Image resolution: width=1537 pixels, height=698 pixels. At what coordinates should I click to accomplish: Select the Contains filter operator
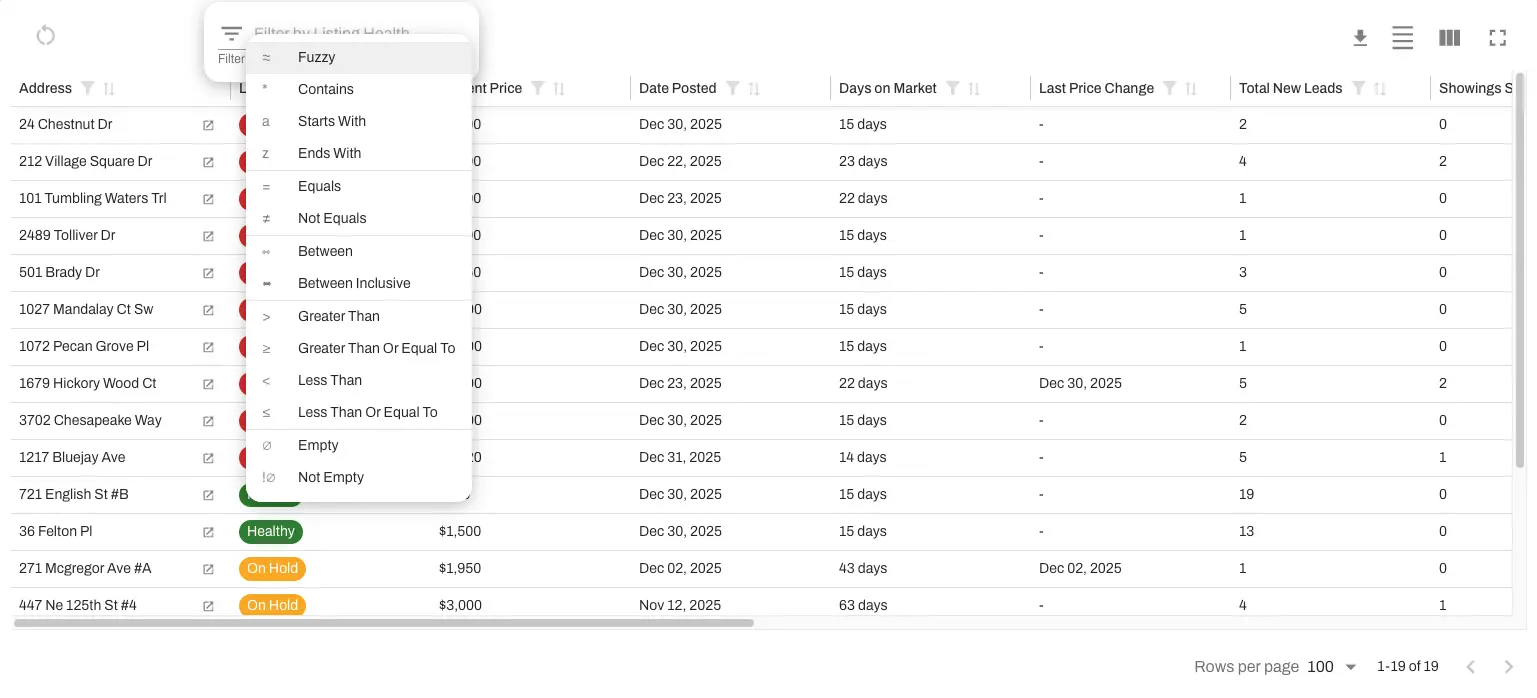pos(325,89)
